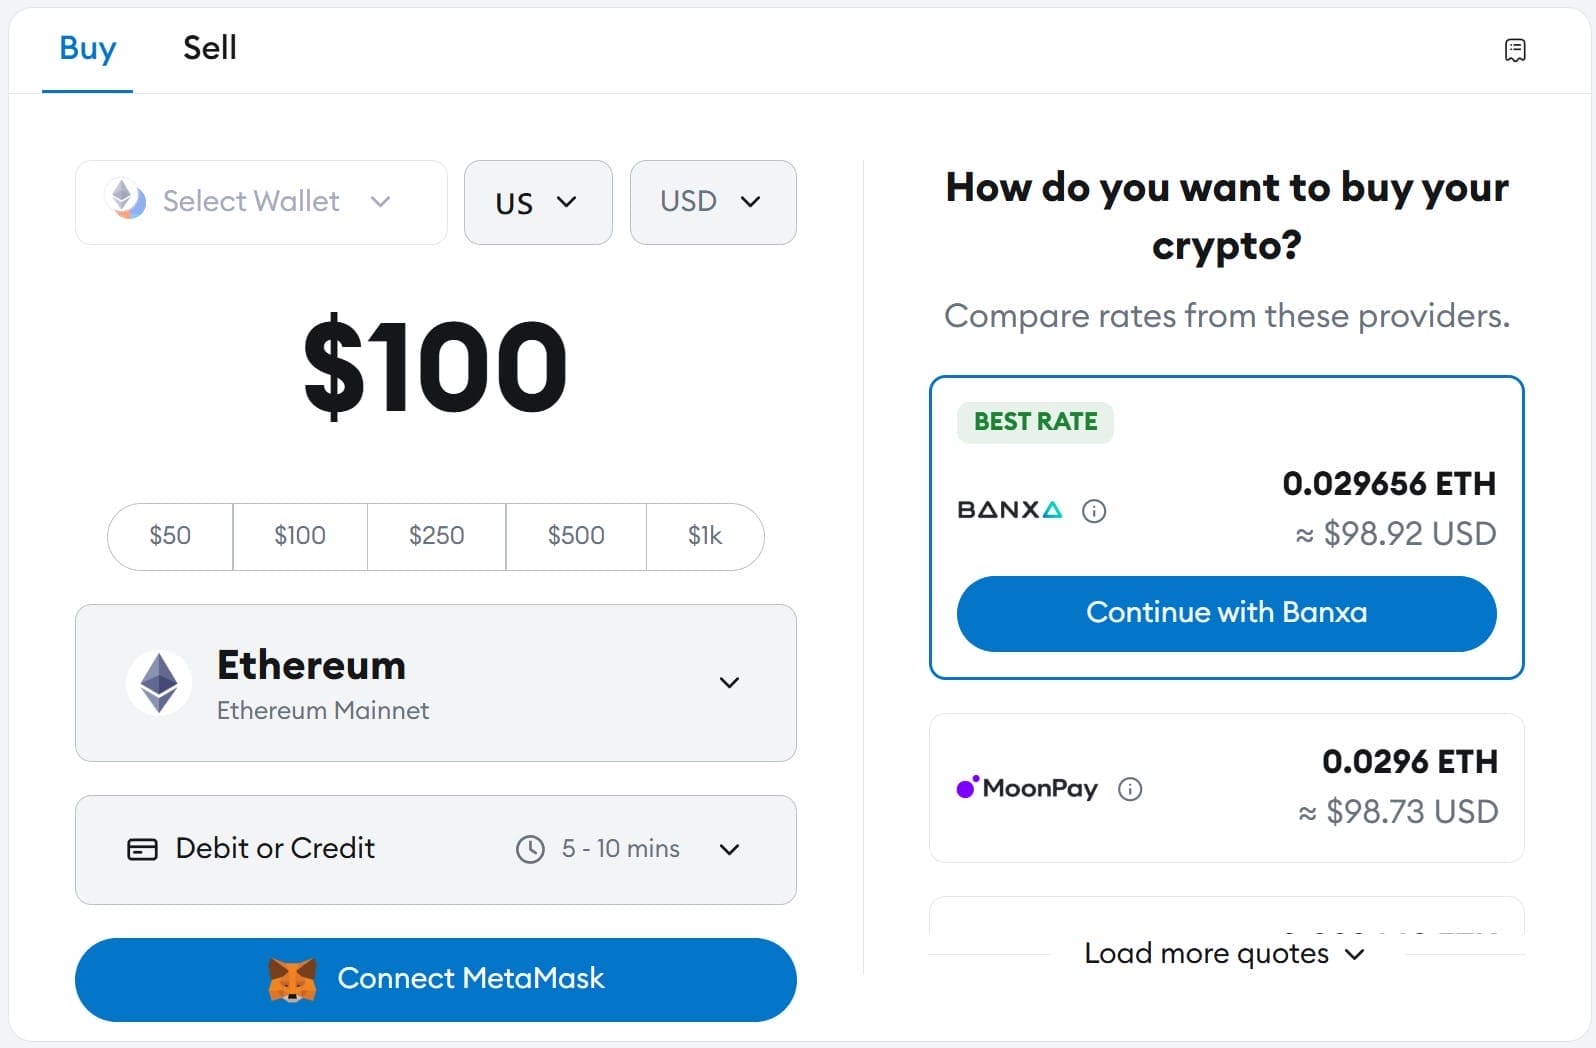This screenshot has width=1596, height=1048.
Task: Click the Banxa info icon
Action: (1094, 511)
